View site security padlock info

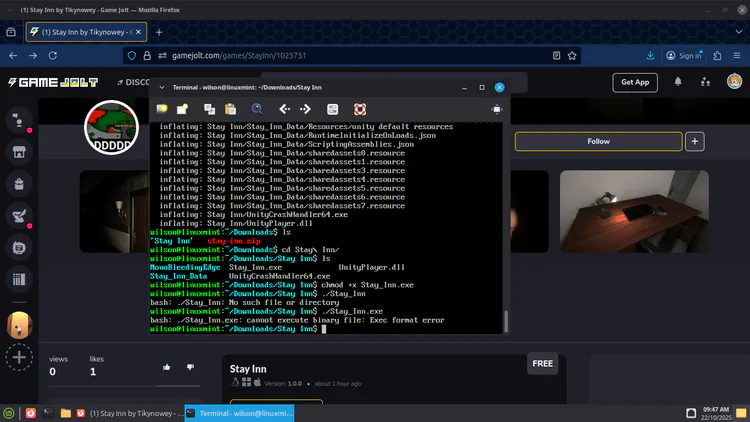click(x=147, y=56)
